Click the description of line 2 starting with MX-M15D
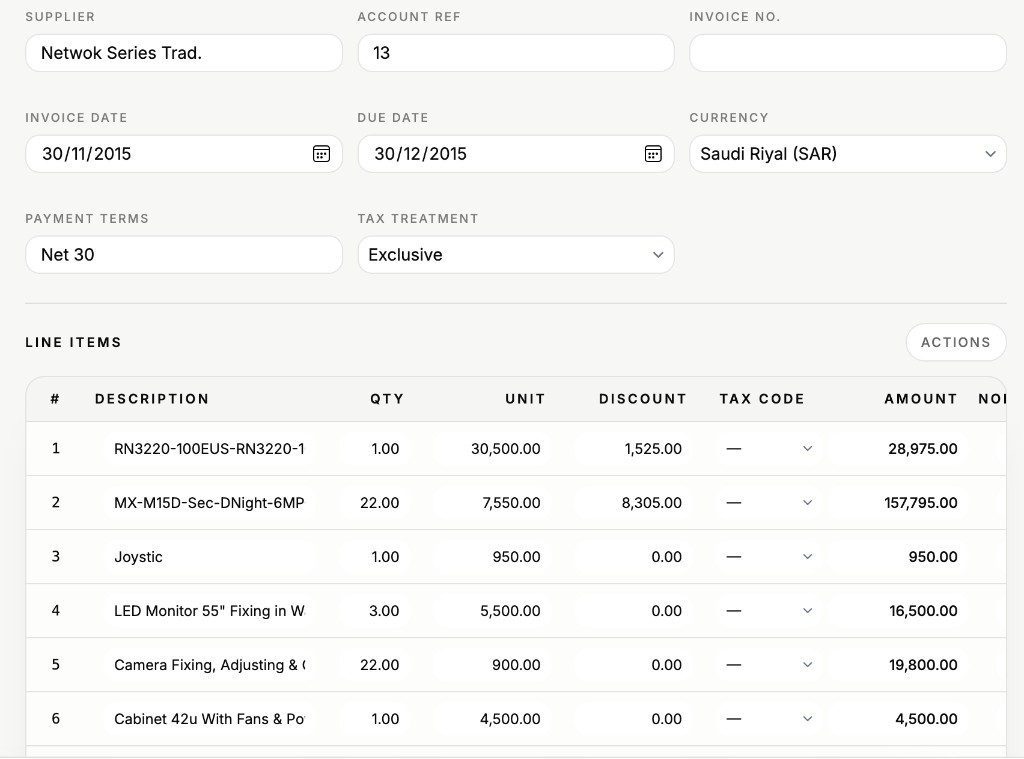1024x759 pixels. [x=210, y=503]
